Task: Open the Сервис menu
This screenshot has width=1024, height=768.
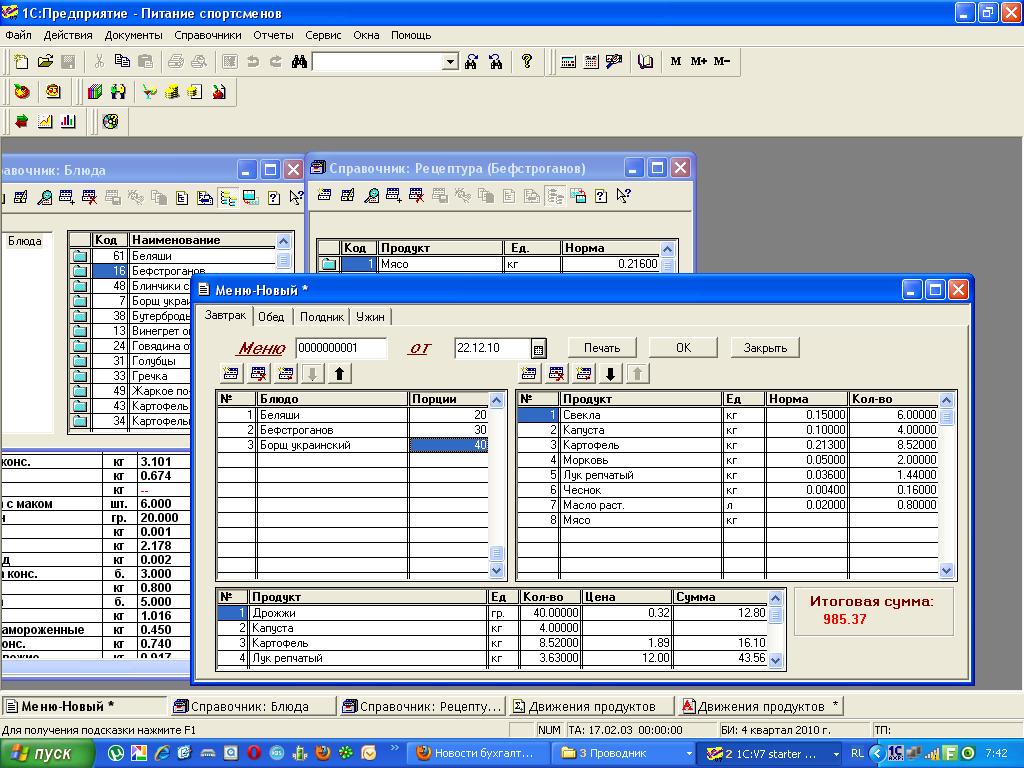Action: (x=323, y=35)
